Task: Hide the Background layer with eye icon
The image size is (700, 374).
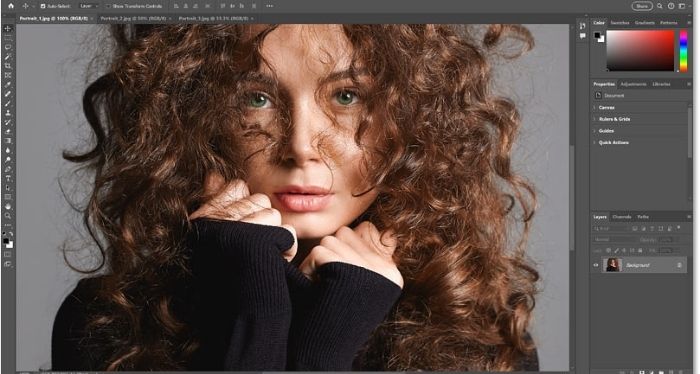Action: pos(596,265)
